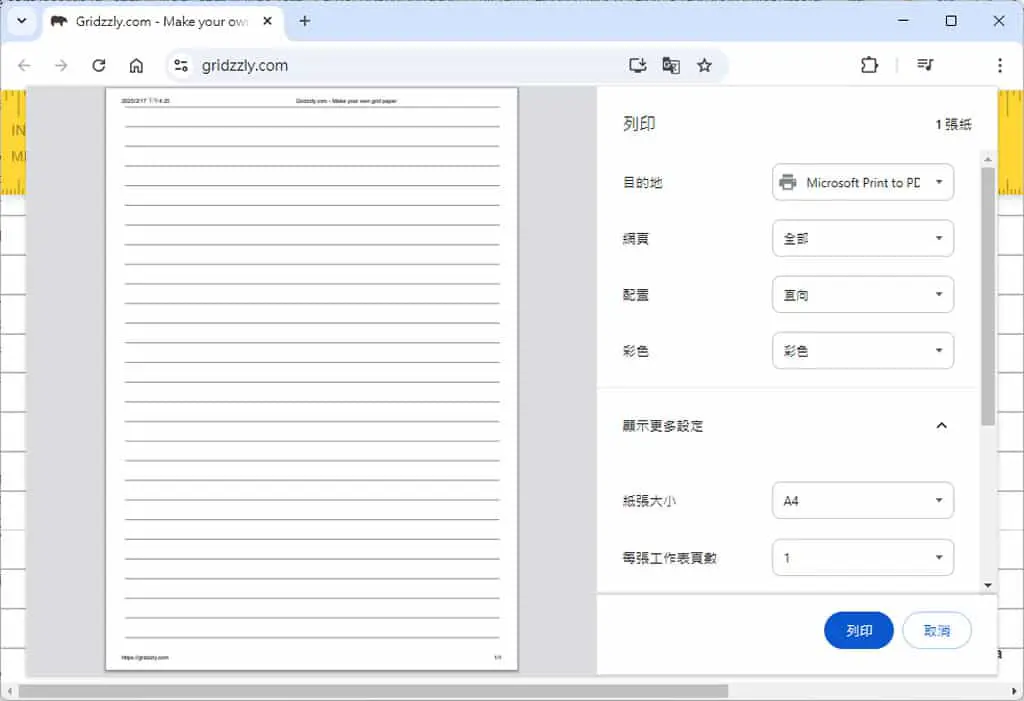
Task: Click the blue 列印 print button
Action: [x=858, y=630]
